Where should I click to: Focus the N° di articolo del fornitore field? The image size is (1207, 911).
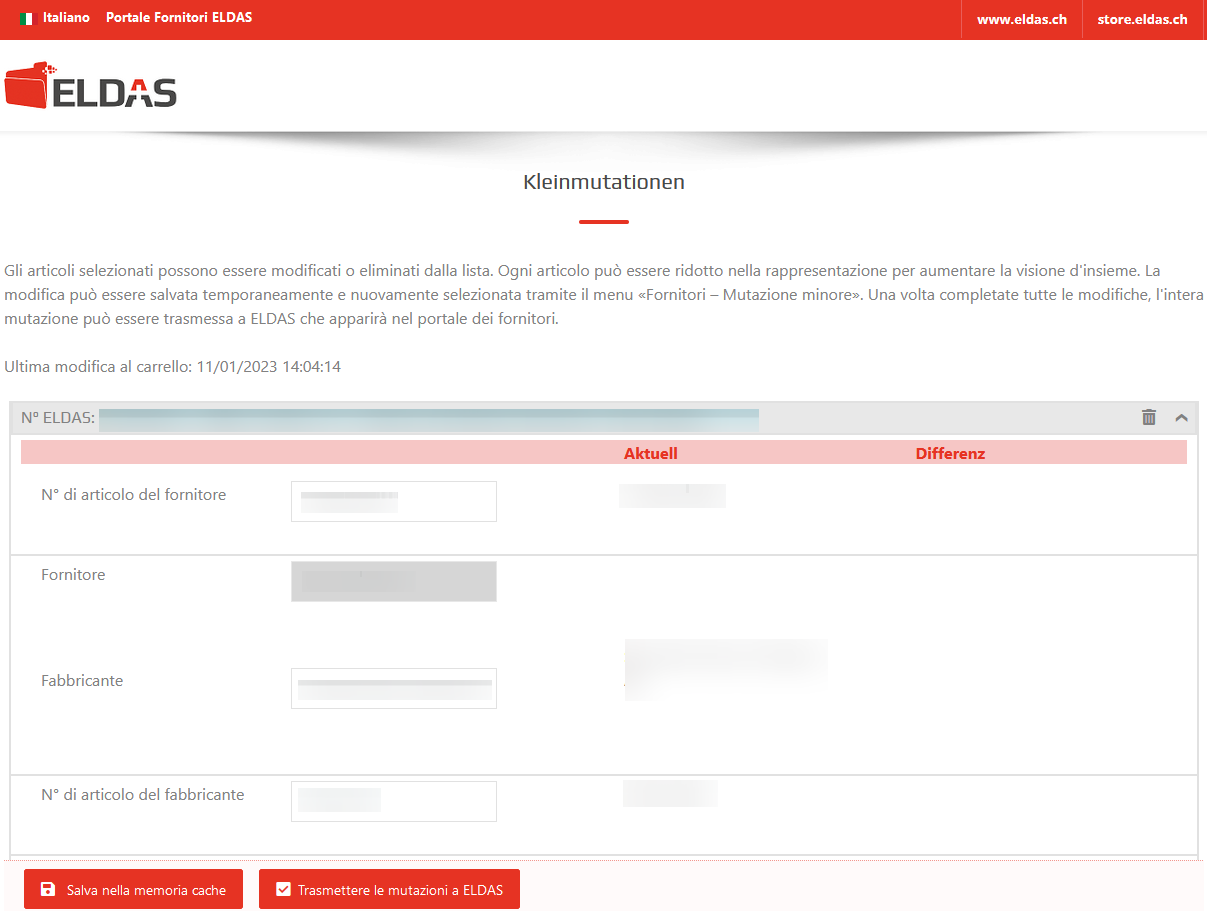pyautogui.click(x=393, y=501)
